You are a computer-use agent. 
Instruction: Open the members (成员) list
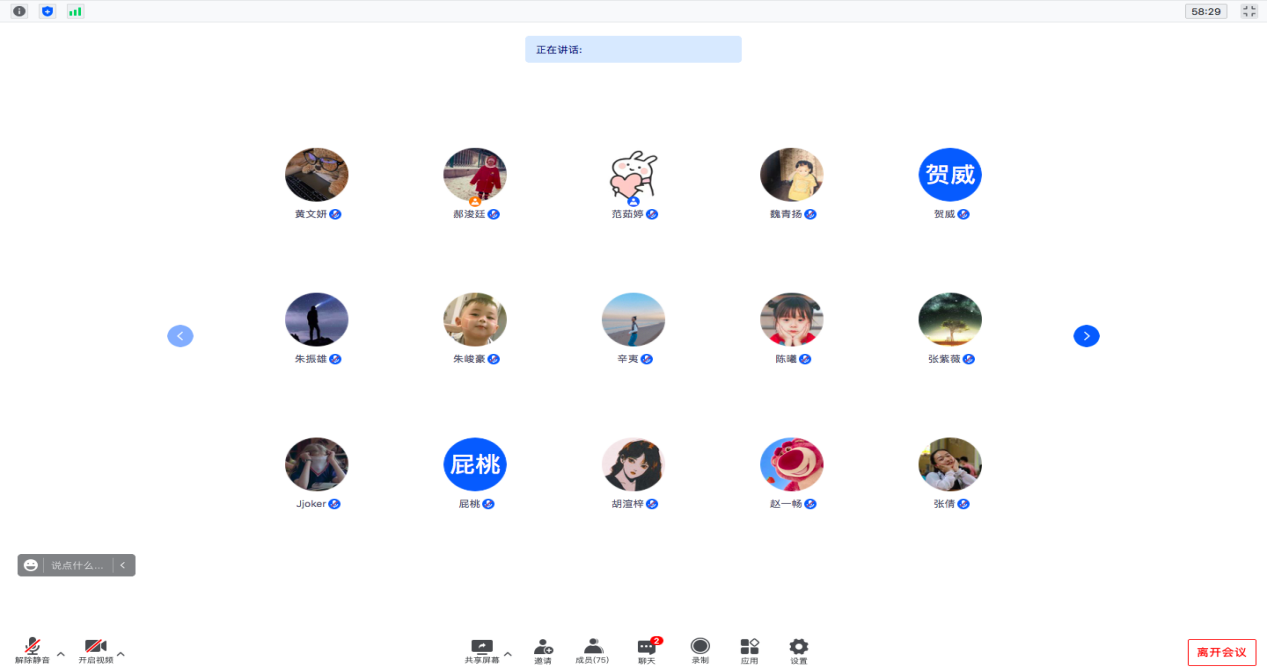(592, 651)
